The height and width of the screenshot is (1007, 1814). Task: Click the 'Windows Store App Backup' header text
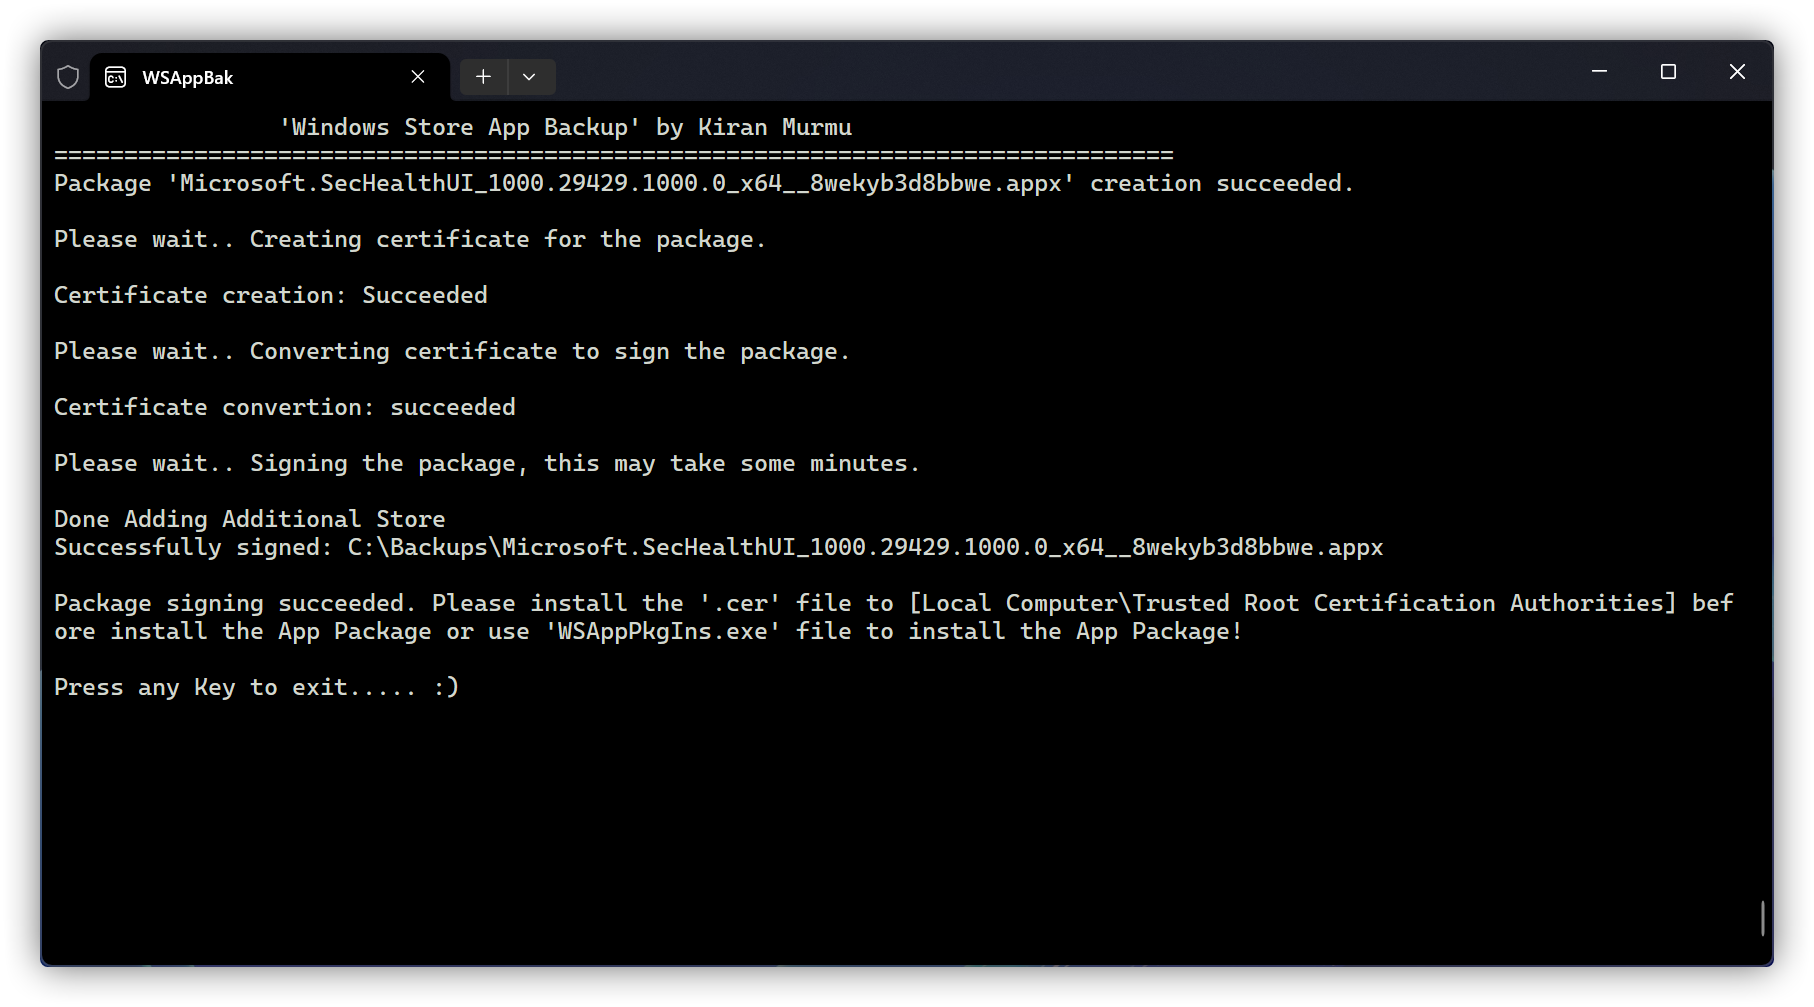566,128
